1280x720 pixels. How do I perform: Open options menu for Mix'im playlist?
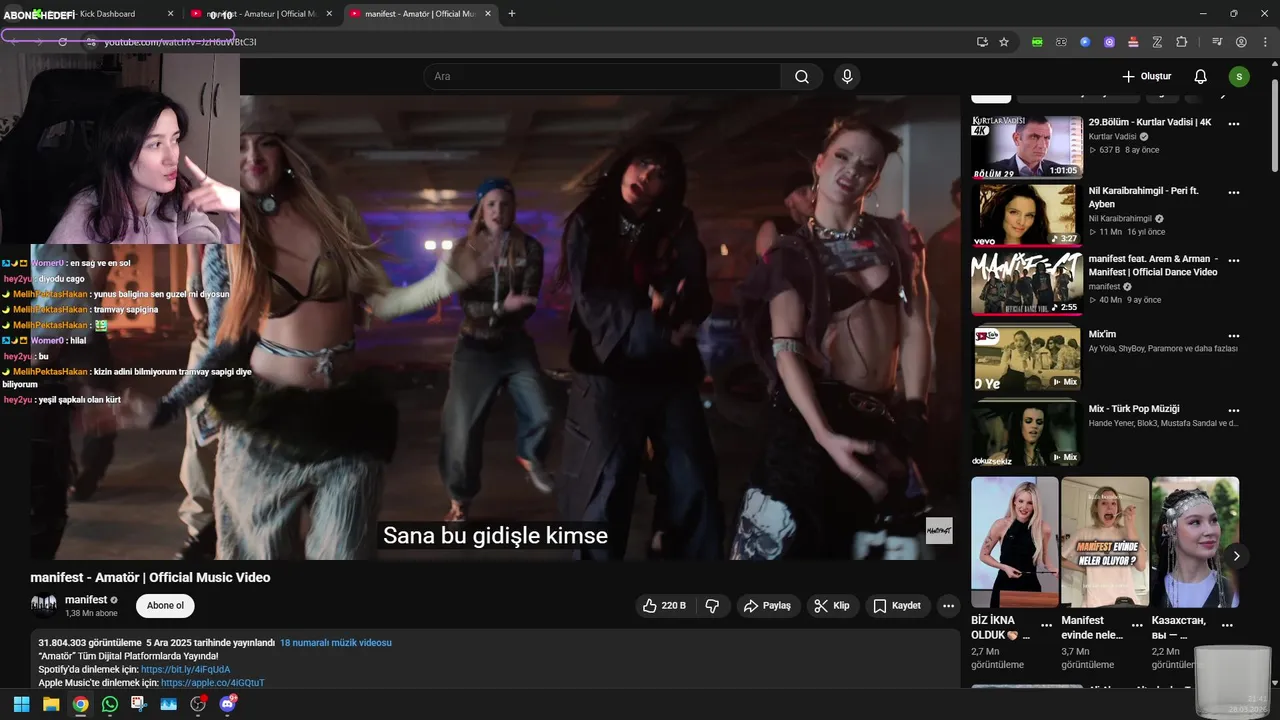pos(1234,336)
